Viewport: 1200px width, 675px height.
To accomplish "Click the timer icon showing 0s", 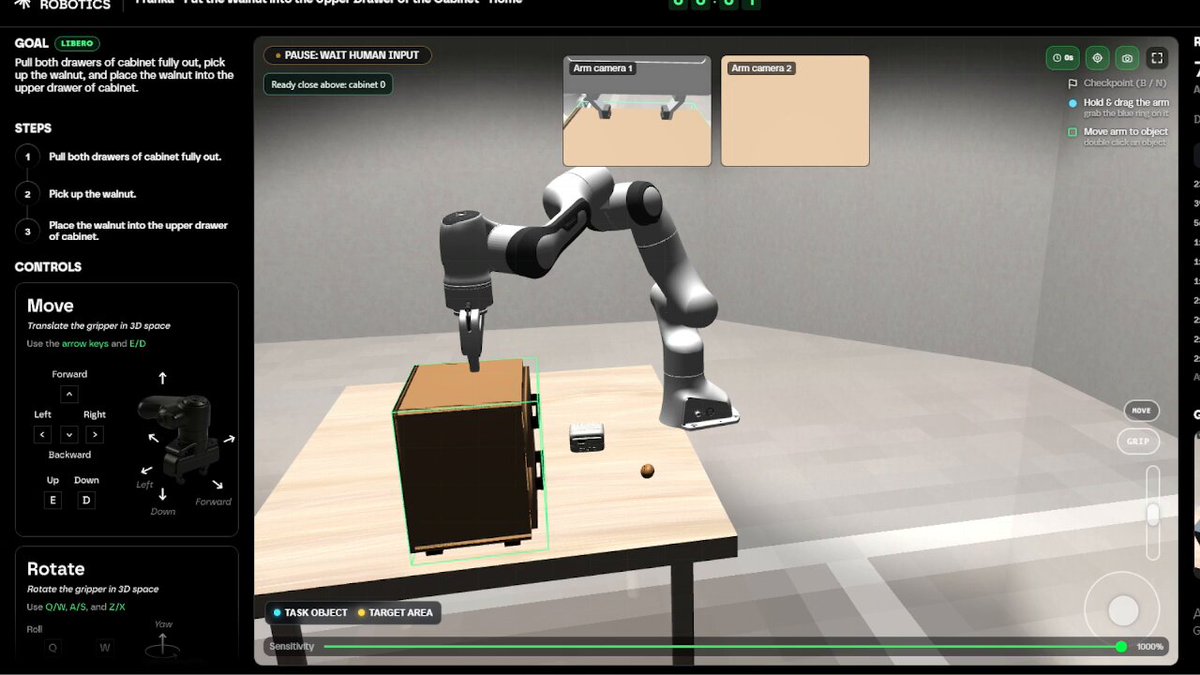I will (1063, 58).
